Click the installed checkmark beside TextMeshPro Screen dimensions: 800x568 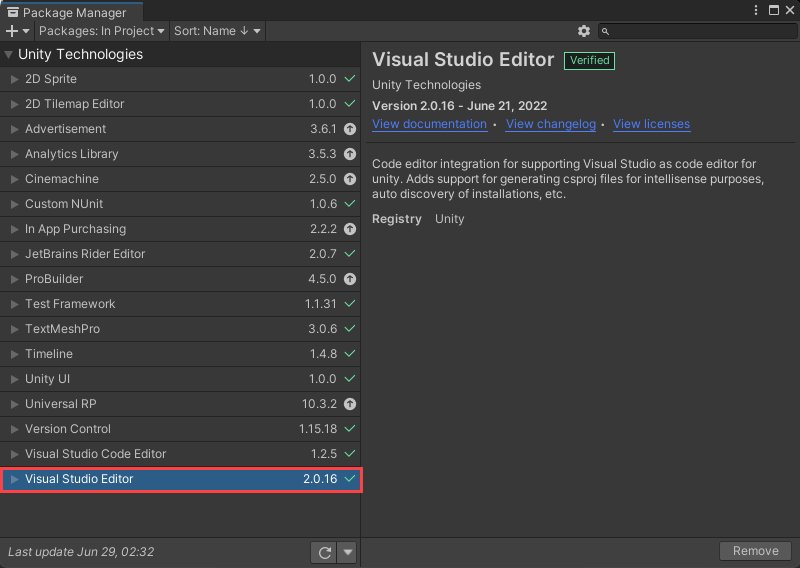coord(349,329)
